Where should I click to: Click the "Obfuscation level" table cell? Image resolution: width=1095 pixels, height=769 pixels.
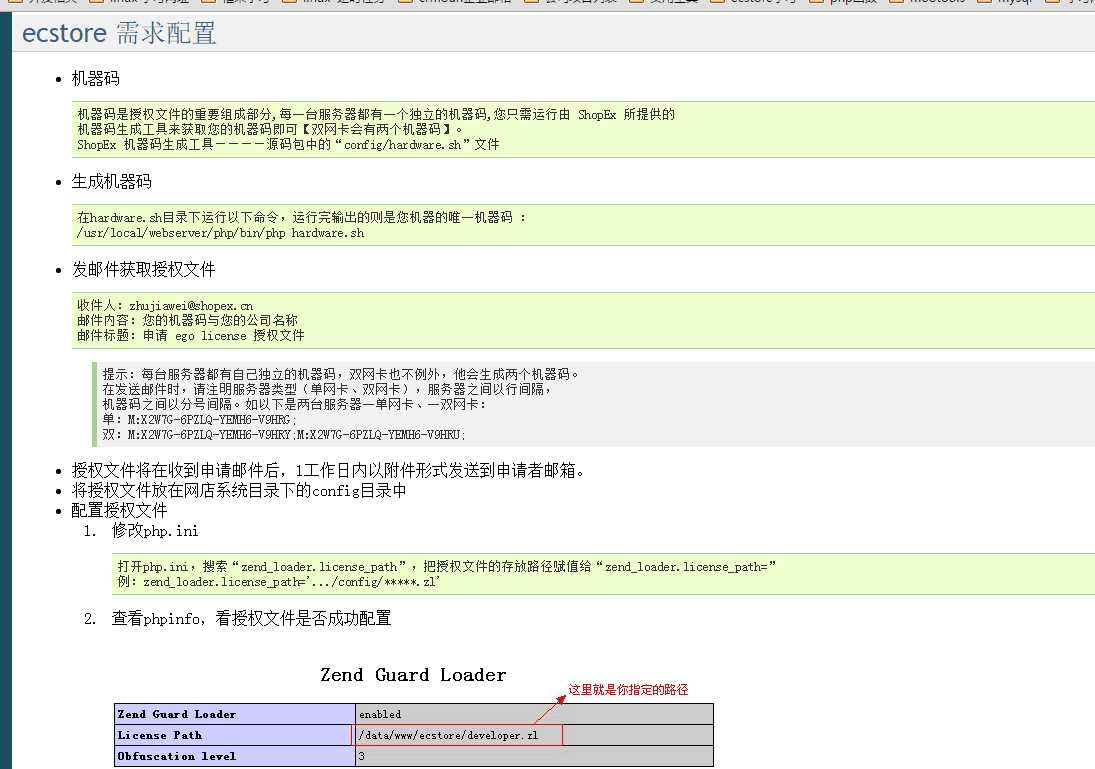235,756
